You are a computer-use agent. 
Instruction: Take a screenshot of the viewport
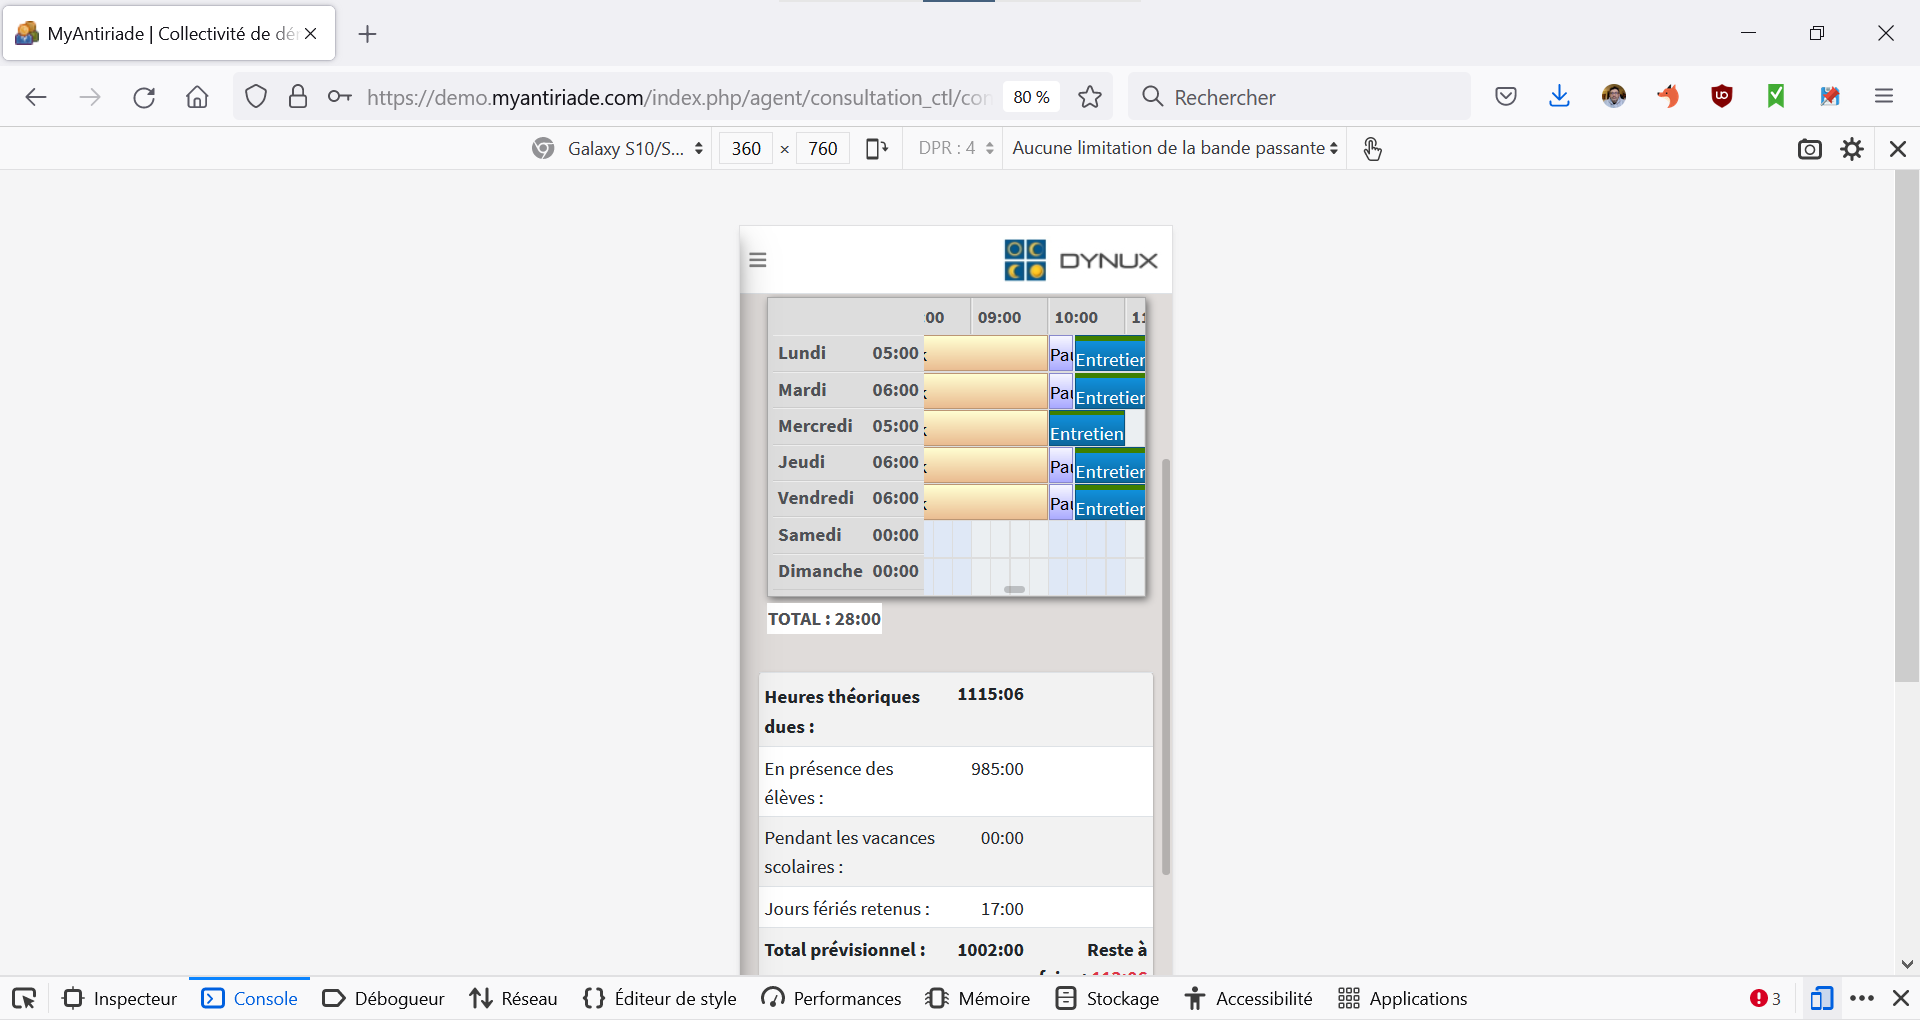pos(1809,149)
